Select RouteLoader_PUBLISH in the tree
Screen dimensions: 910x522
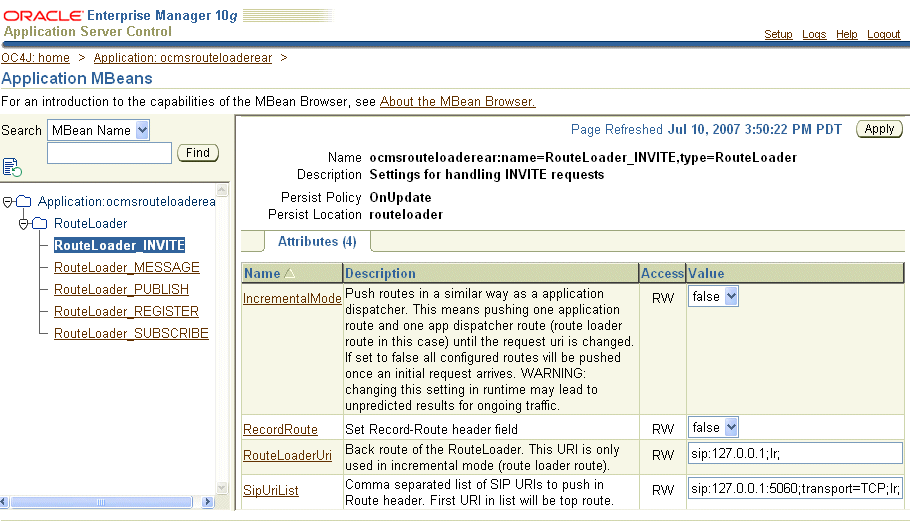click(x=121, y=289)
